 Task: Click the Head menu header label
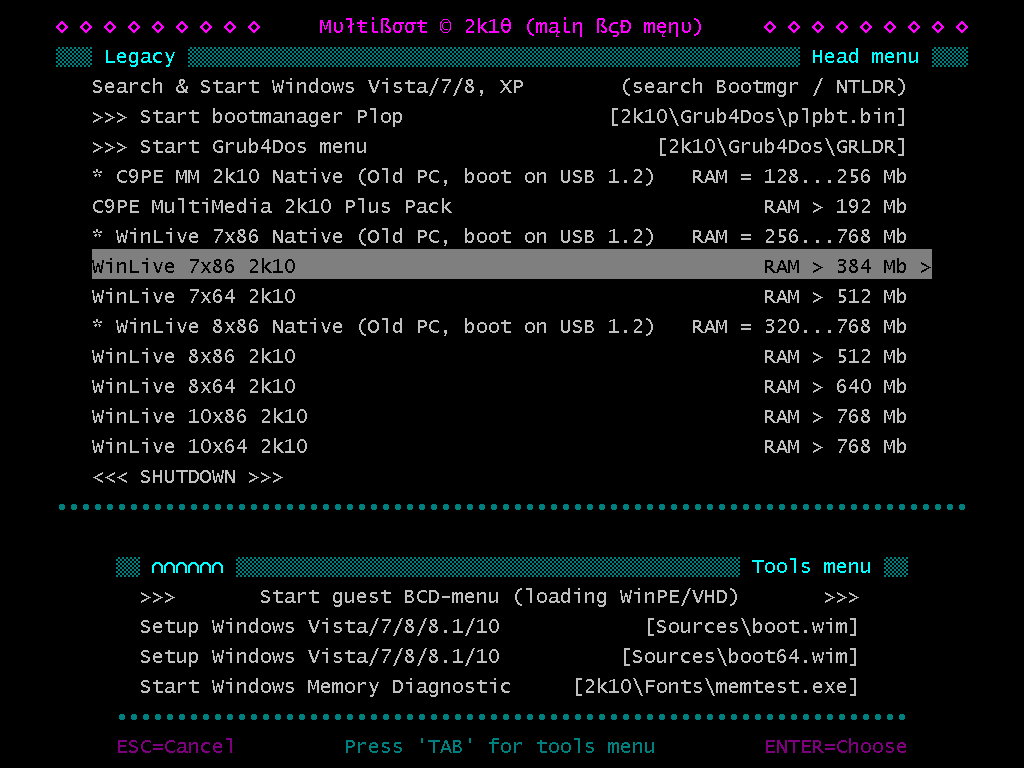(865, 57)
